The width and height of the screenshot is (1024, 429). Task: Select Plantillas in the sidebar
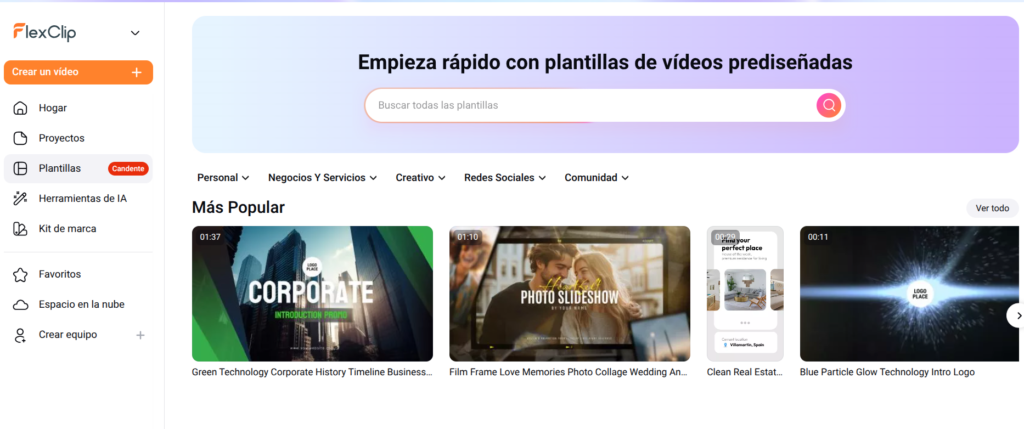point(78,168)
